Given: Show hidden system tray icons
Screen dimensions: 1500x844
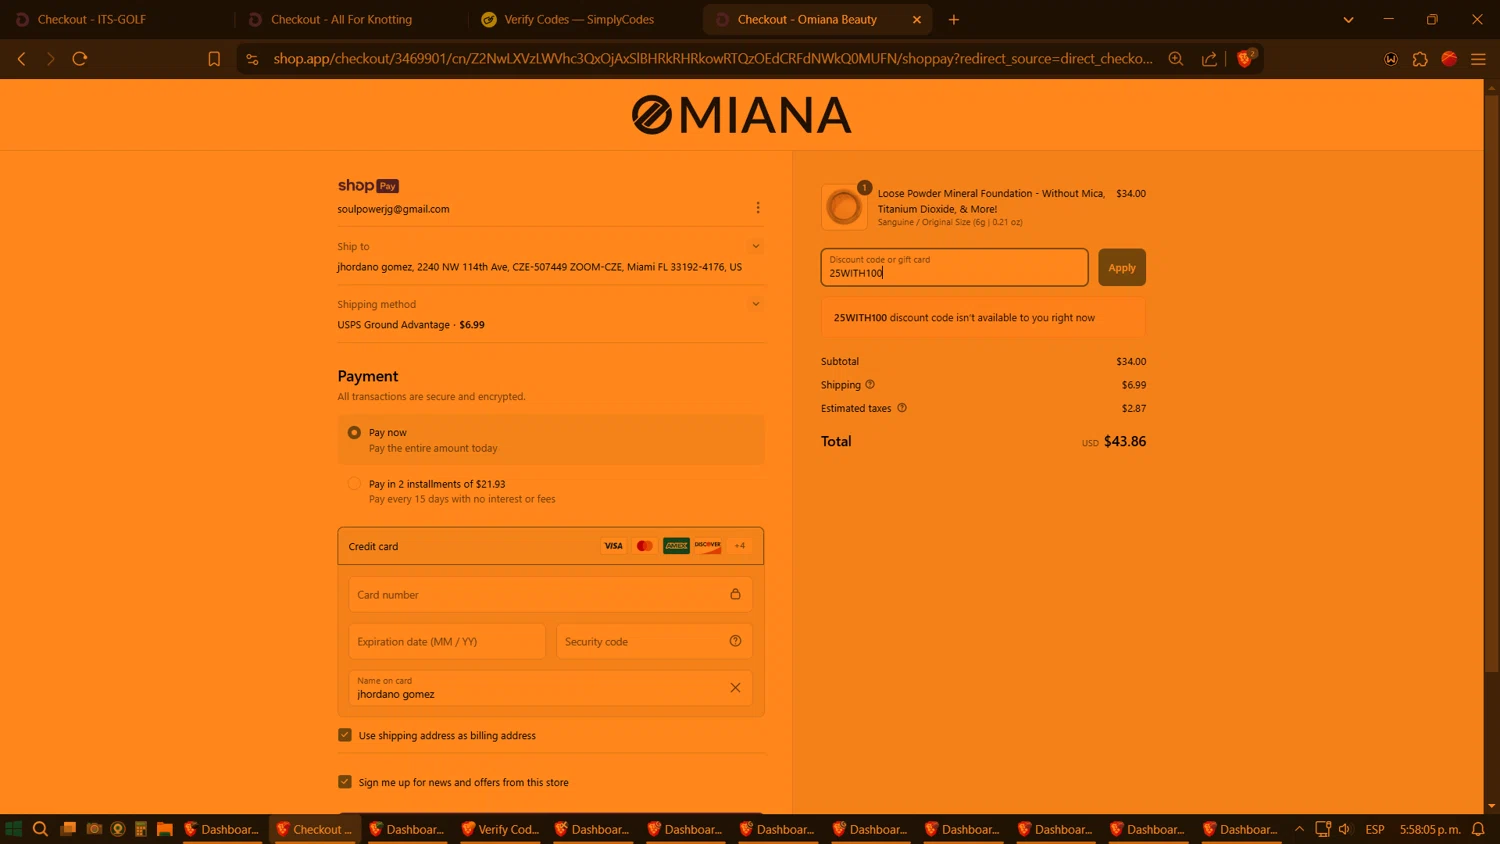Looking at the screenshot, I should pyautogui.click(x=1299, y=829).
